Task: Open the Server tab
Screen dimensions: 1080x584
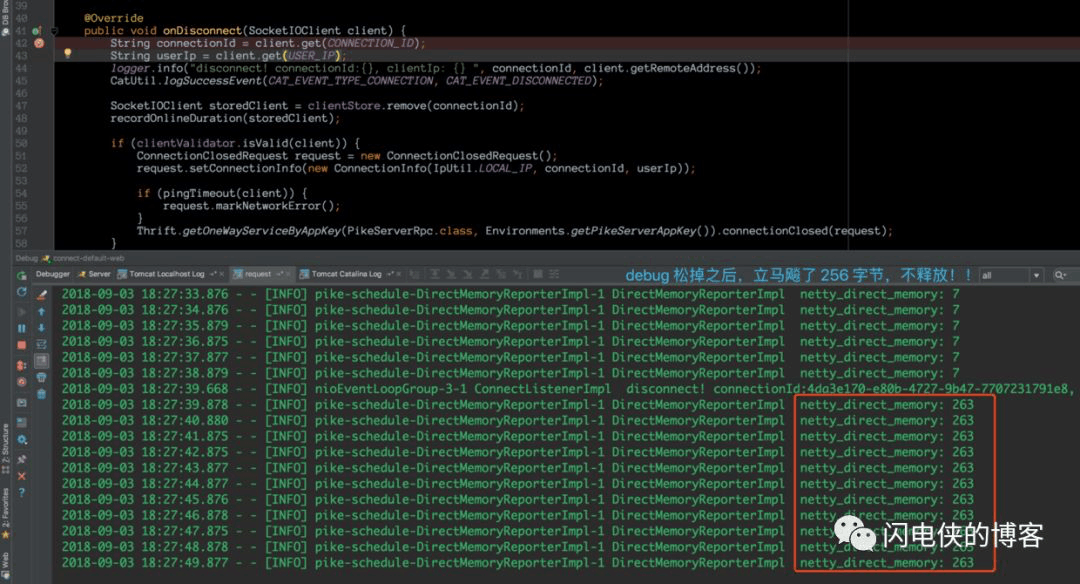Action: (94, 274)
